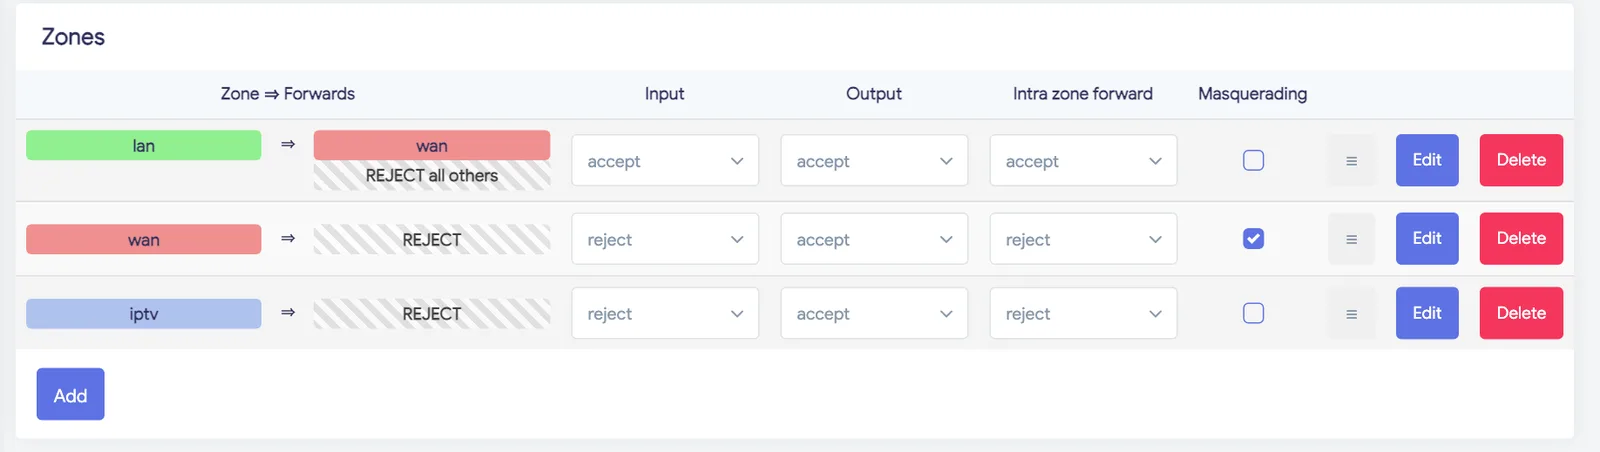Click the drag handle icon for iptv zone
Screen dimensions: 1600x452
pyautogui.click(x=1351, y=313)
